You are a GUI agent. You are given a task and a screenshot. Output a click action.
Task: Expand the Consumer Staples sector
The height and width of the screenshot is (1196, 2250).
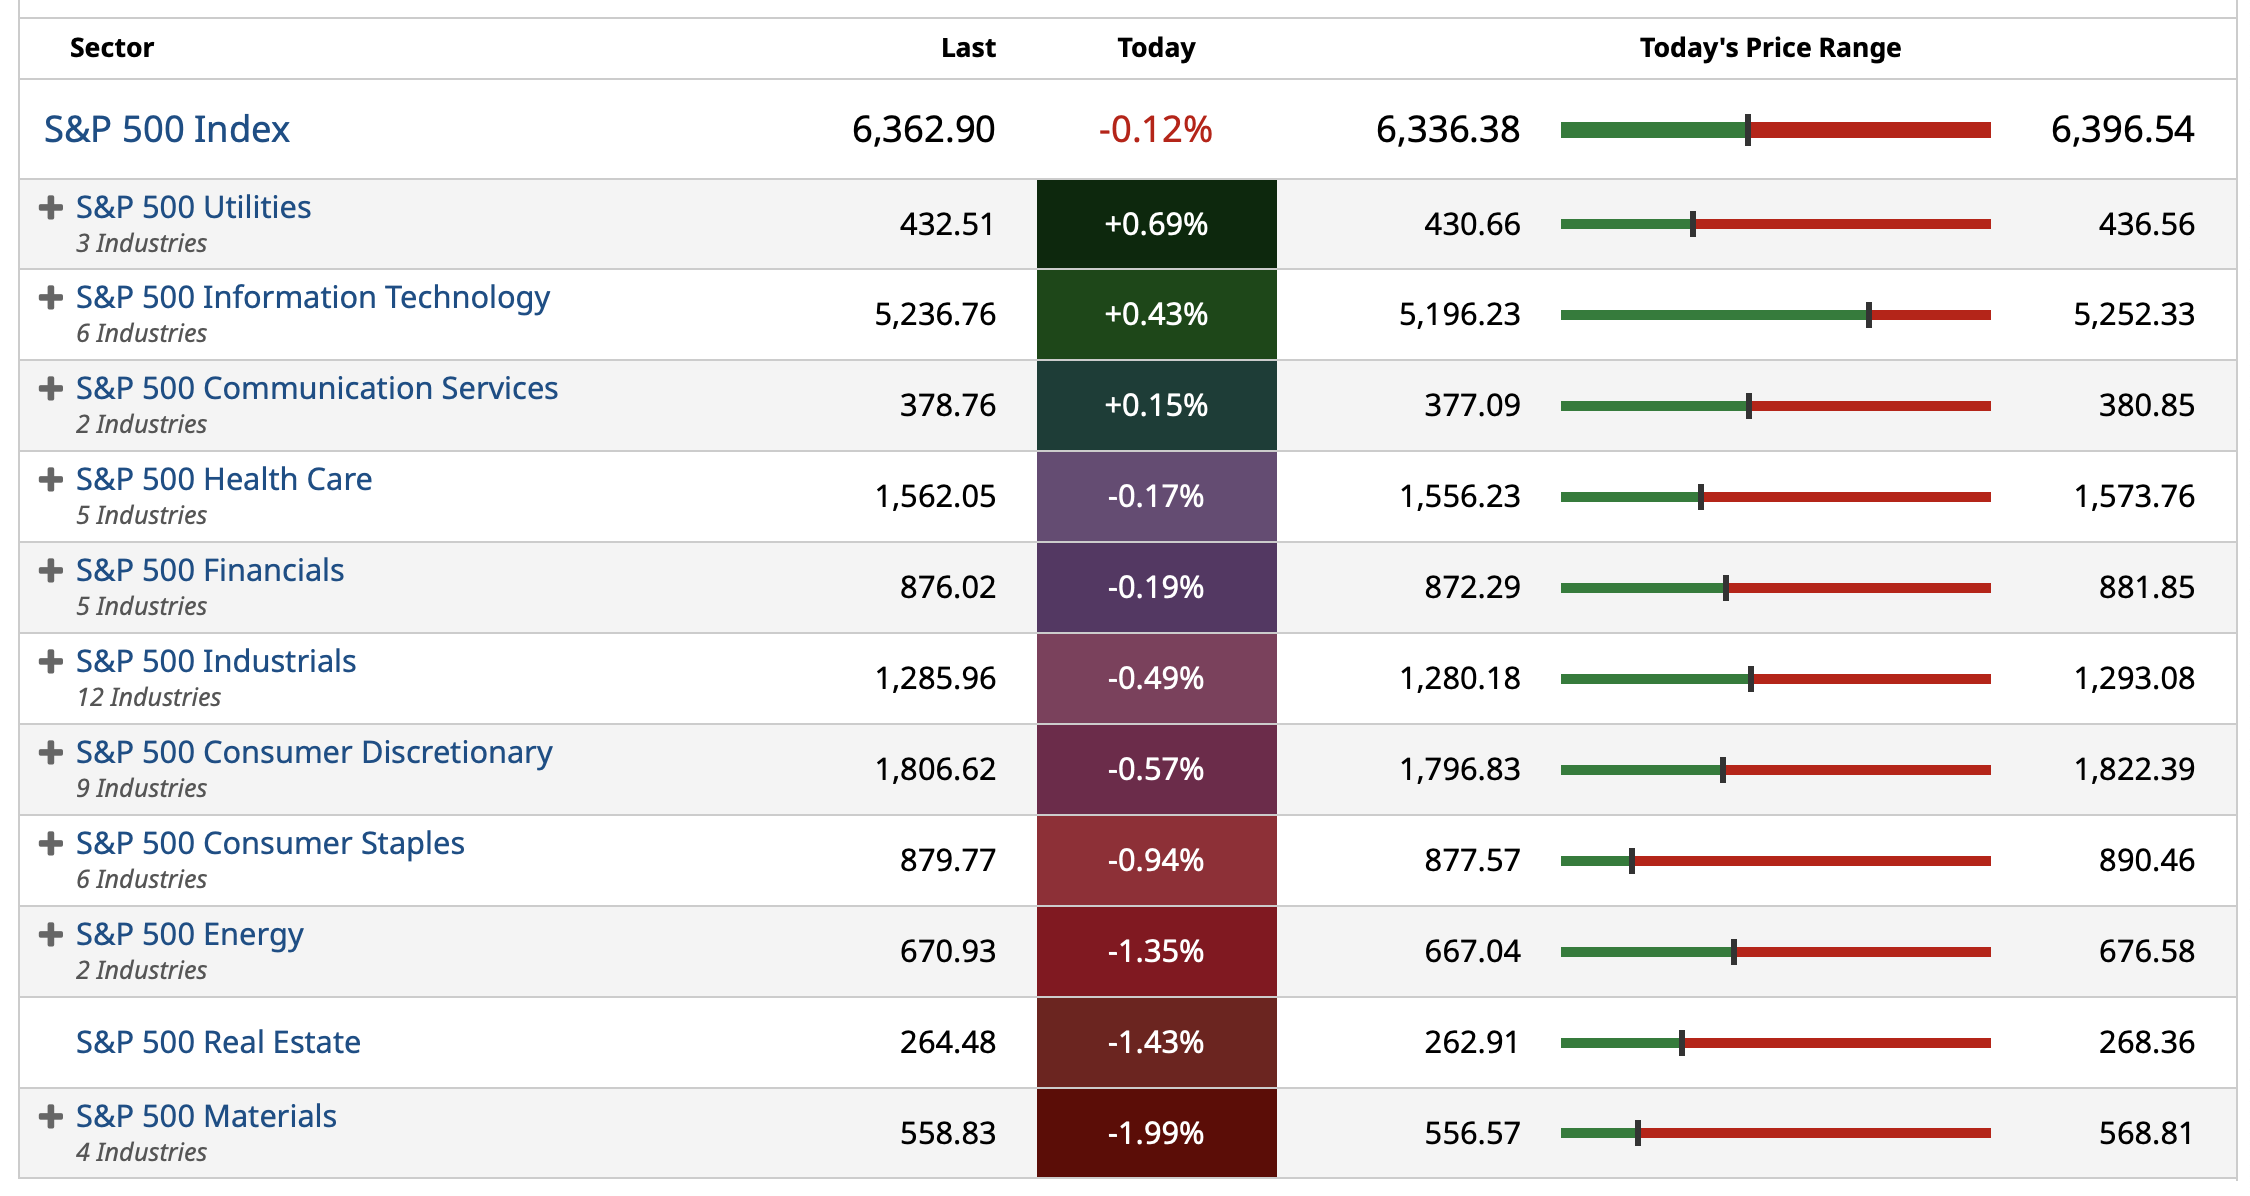[x=50, y=844]
